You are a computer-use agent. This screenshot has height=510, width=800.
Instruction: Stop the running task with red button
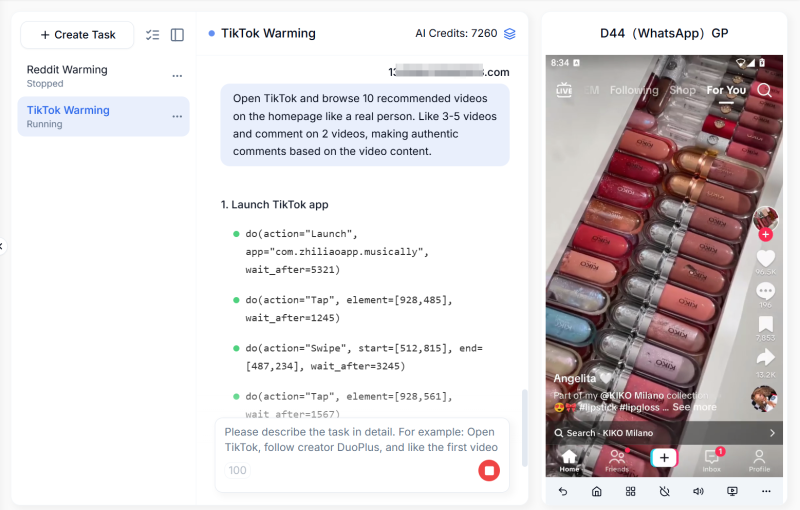click(489, 470)
